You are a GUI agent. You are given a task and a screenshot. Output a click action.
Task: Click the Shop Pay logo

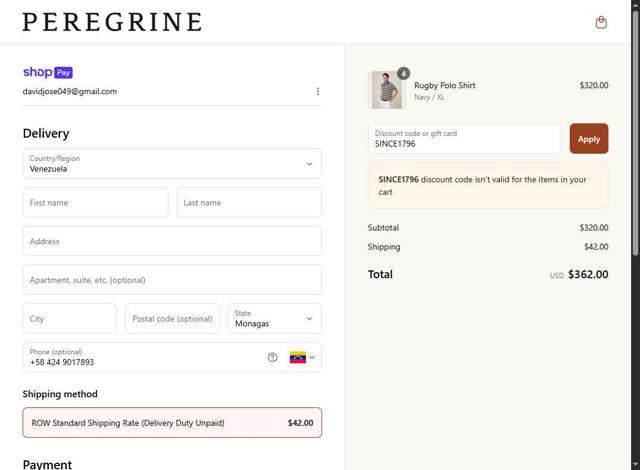[48, 72]
